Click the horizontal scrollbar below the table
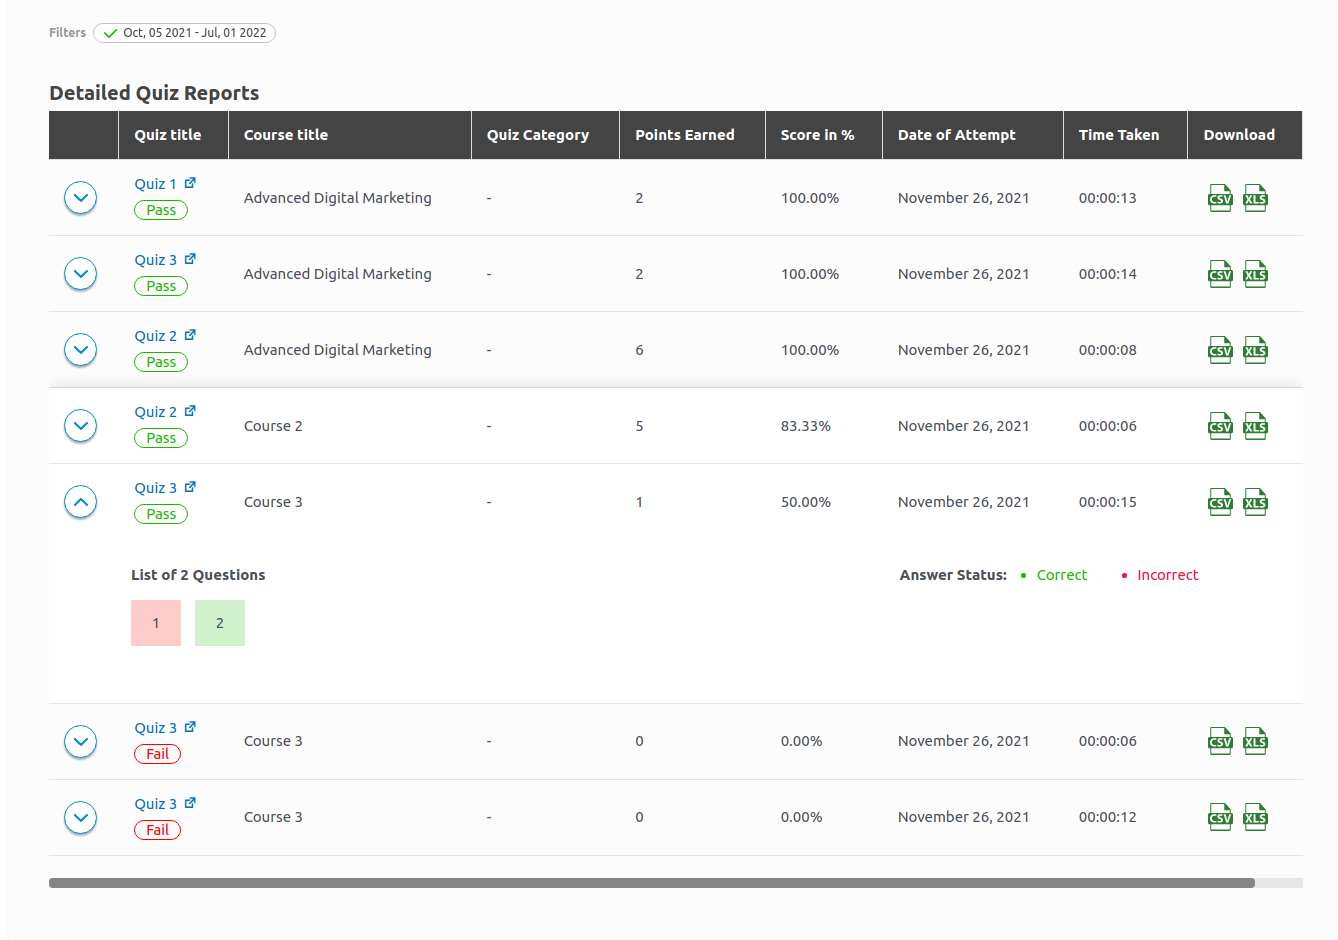1338x940 pixels. coord(651,883)
